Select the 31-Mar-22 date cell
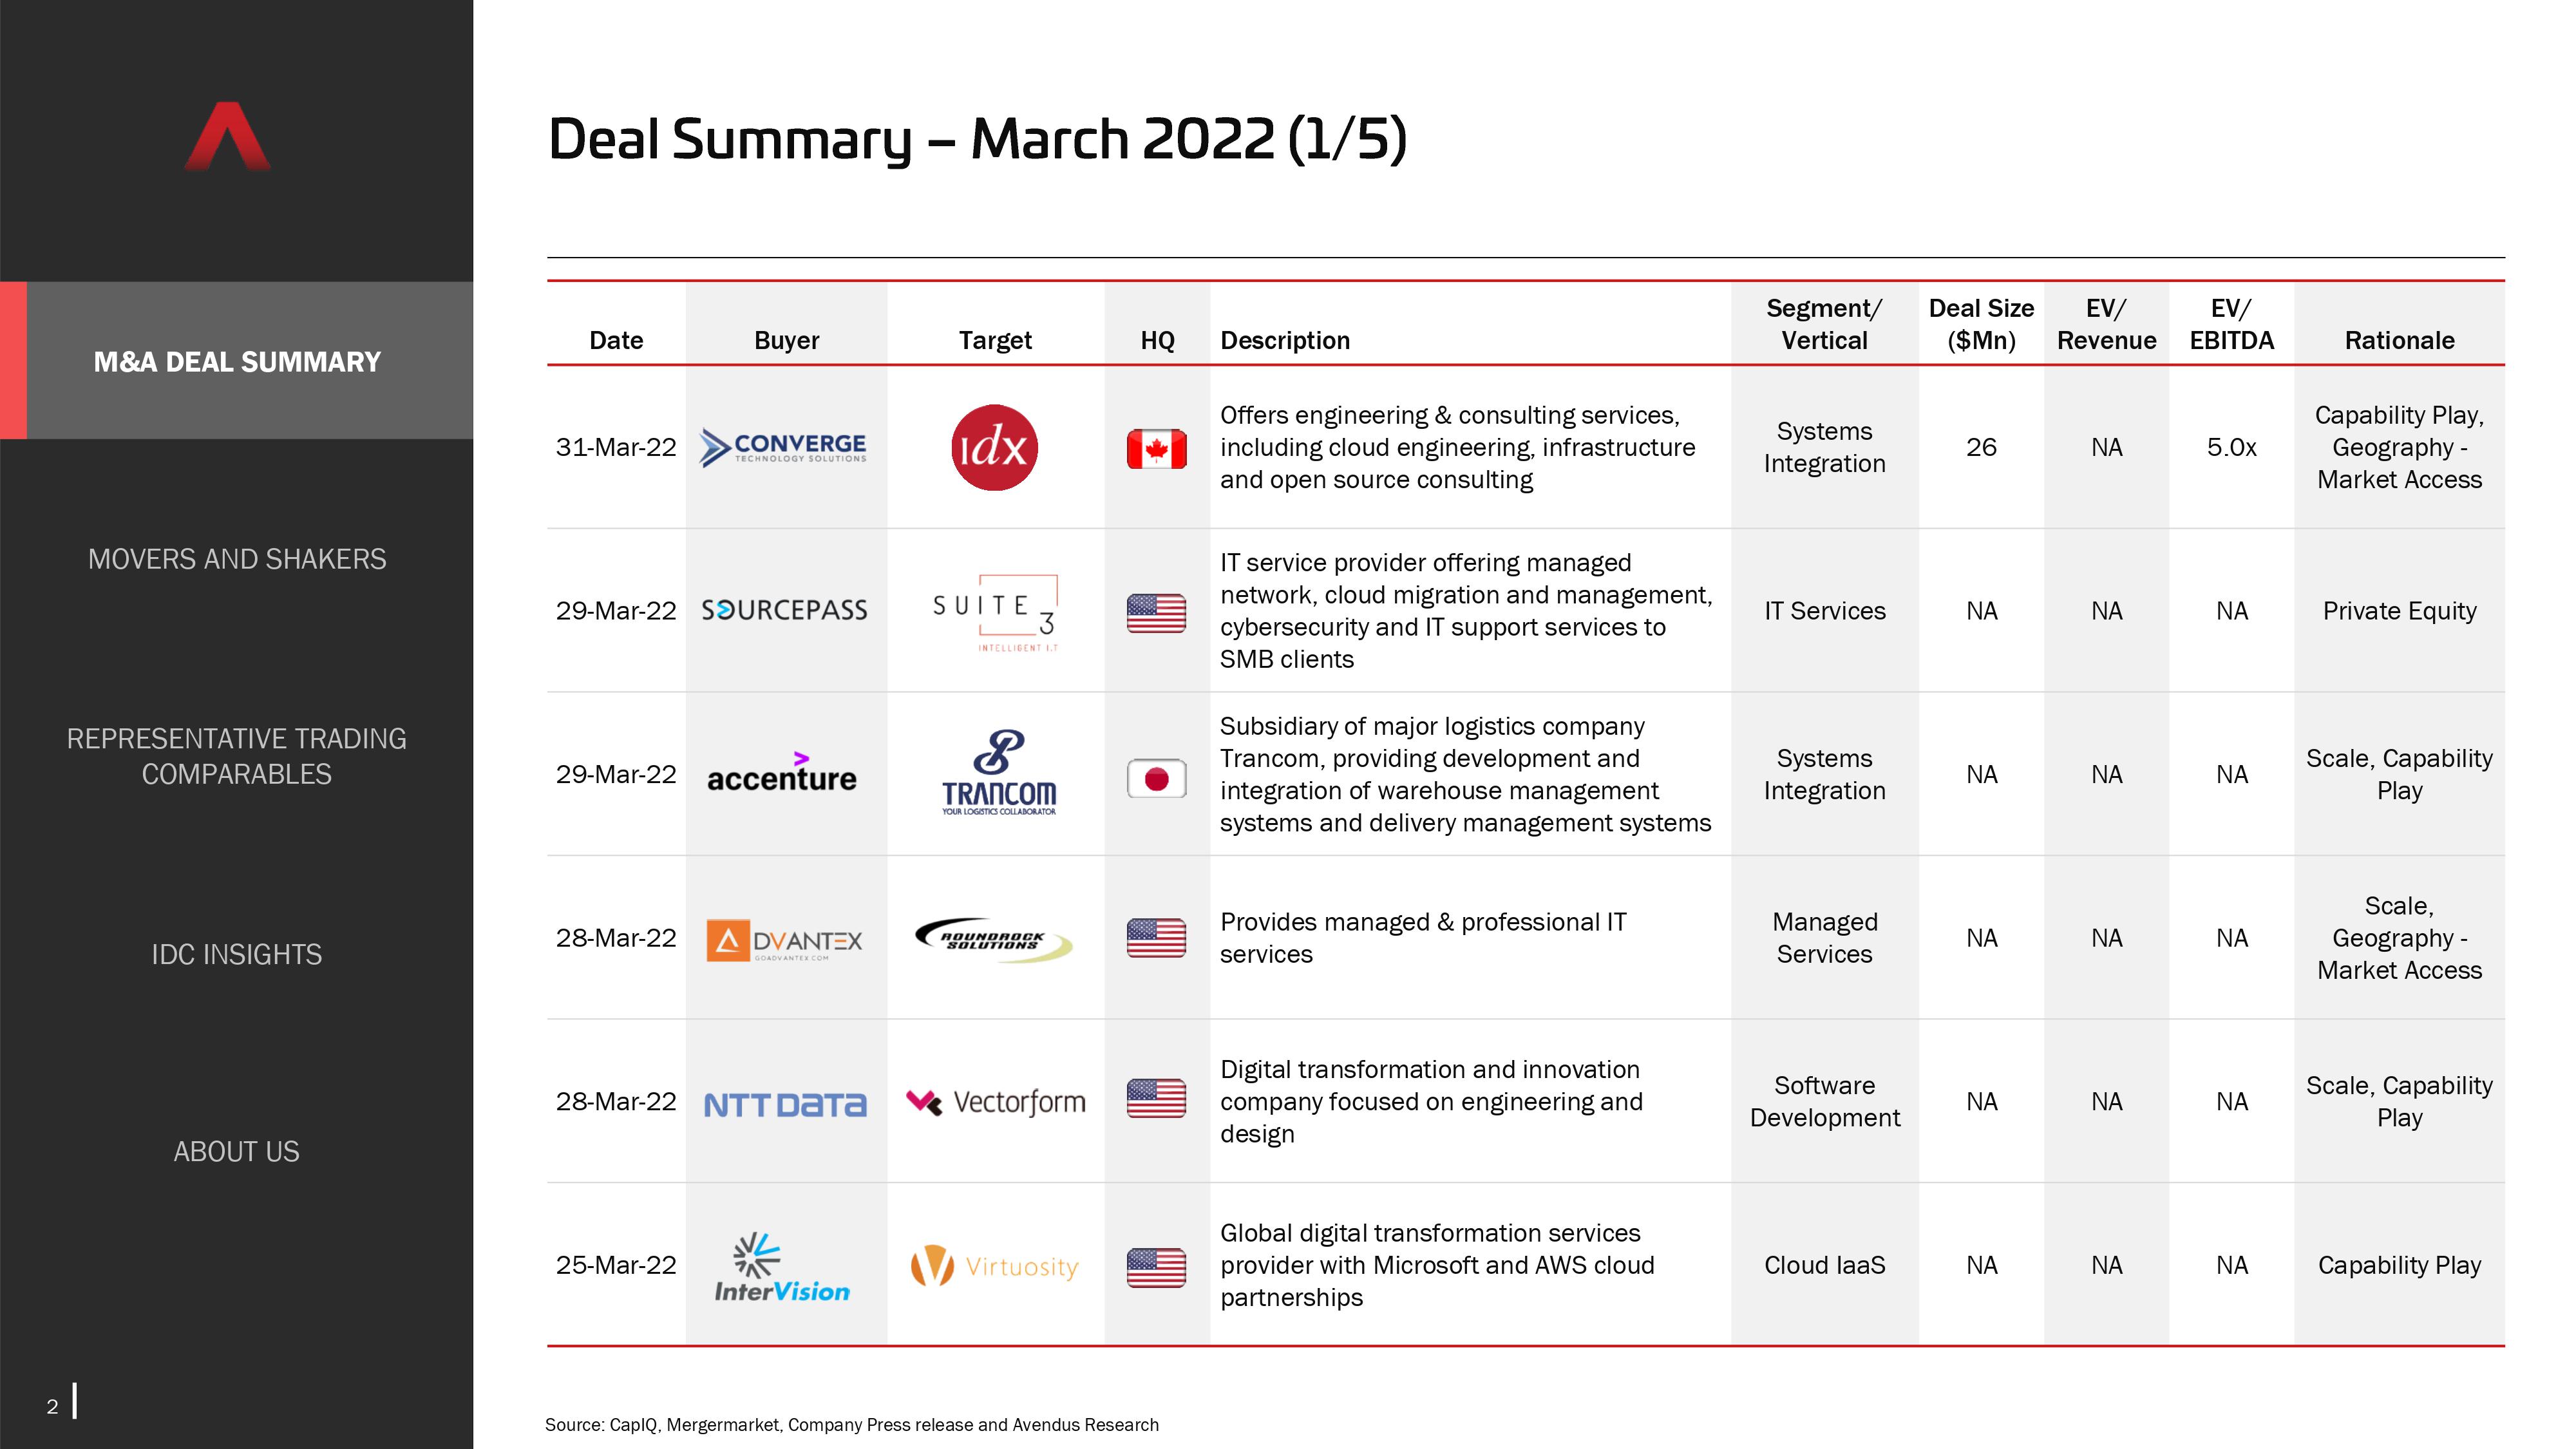Image resolution: width=2576 pixels, height=1449 pixels. [x=616, y=447]
